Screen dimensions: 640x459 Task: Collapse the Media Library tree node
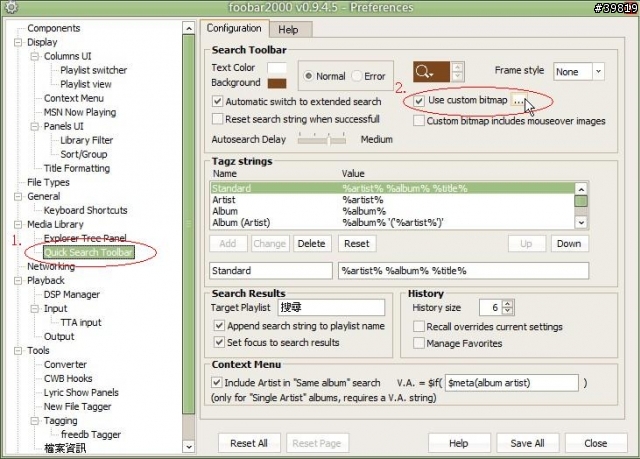18,224
